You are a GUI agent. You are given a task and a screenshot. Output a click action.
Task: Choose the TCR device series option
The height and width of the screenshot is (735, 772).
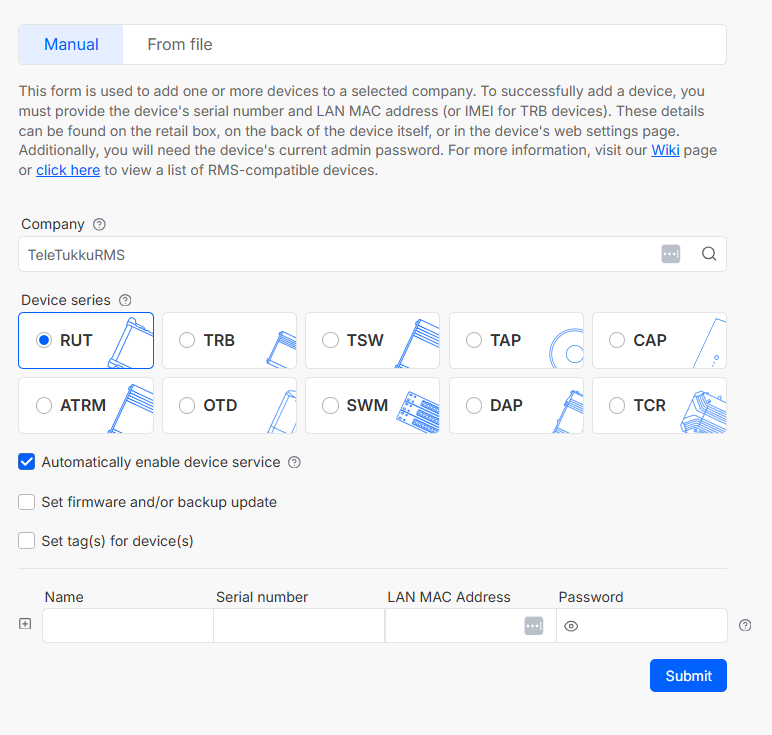(x=617, y=406)
